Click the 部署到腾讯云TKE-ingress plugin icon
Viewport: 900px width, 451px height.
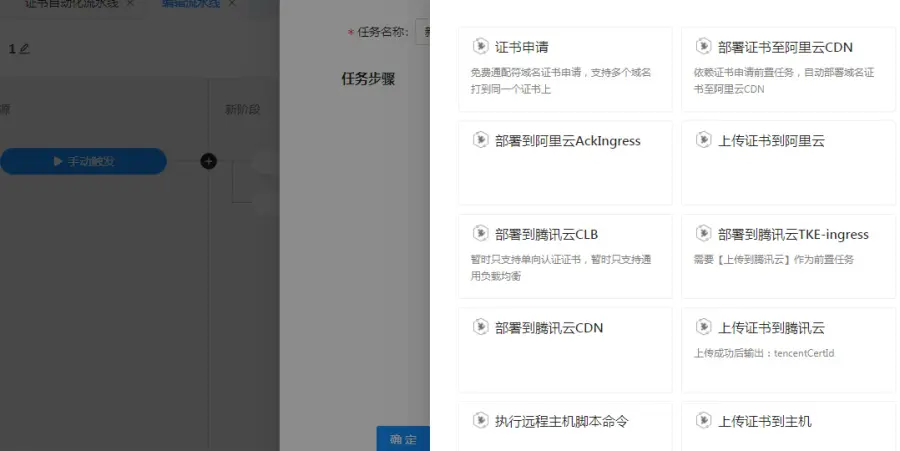[x=704, y=233]
